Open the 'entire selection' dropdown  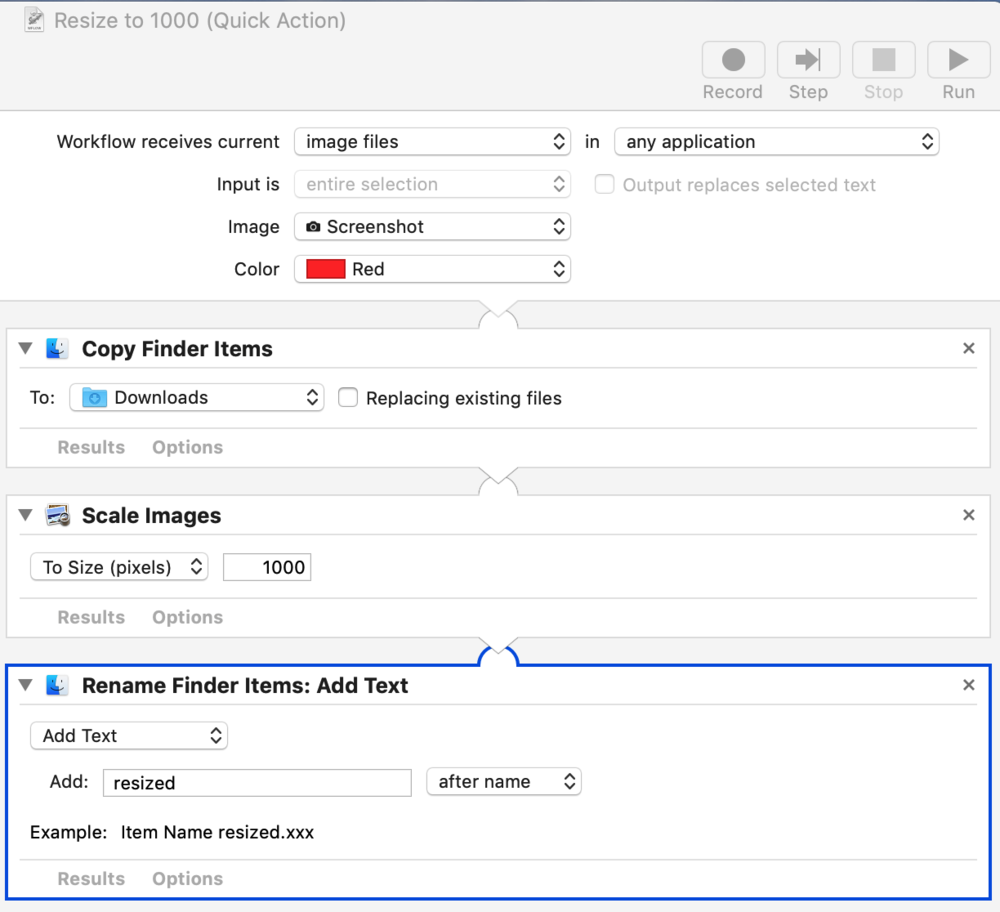click(x=432, y=184)
